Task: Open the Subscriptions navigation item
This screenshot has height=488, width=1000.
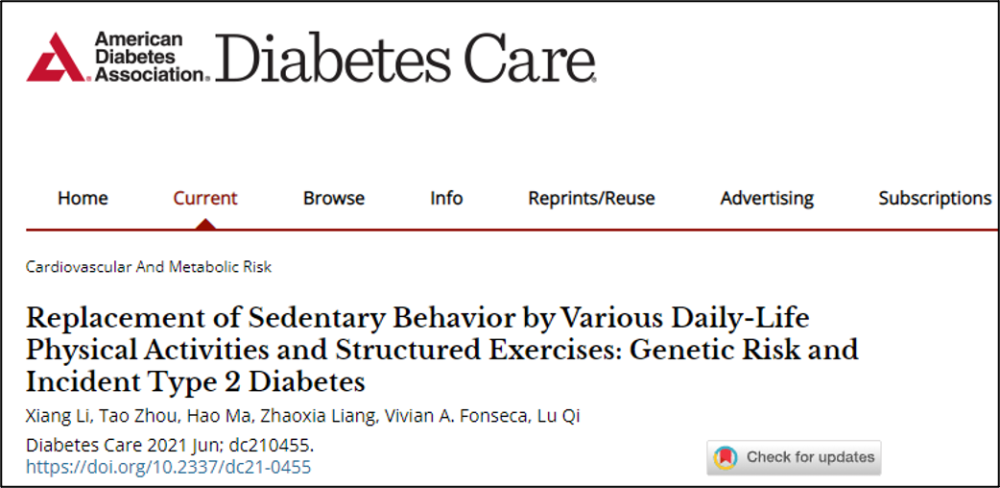Action: point(935,198)
